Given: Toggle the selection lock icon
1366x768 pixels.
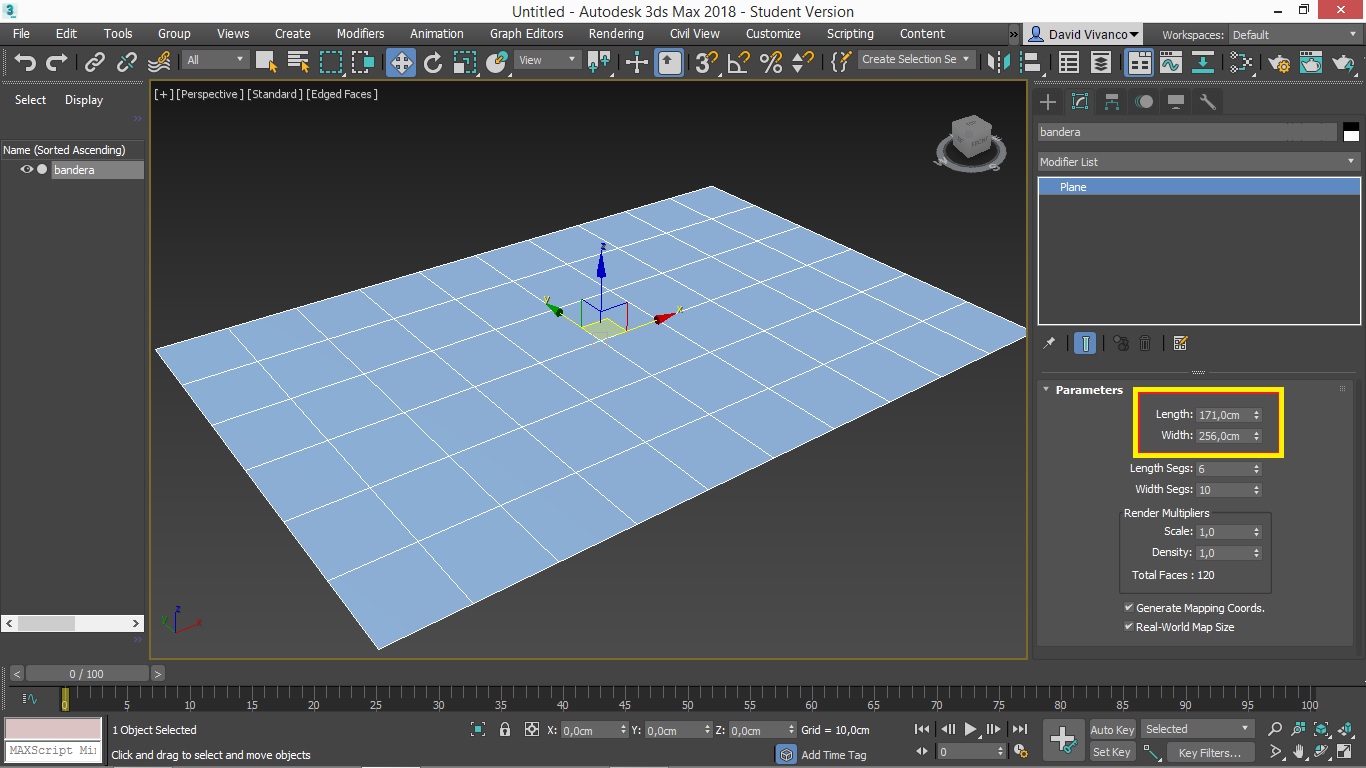Looking at the screenshot, I should click(x=505, y=730).
